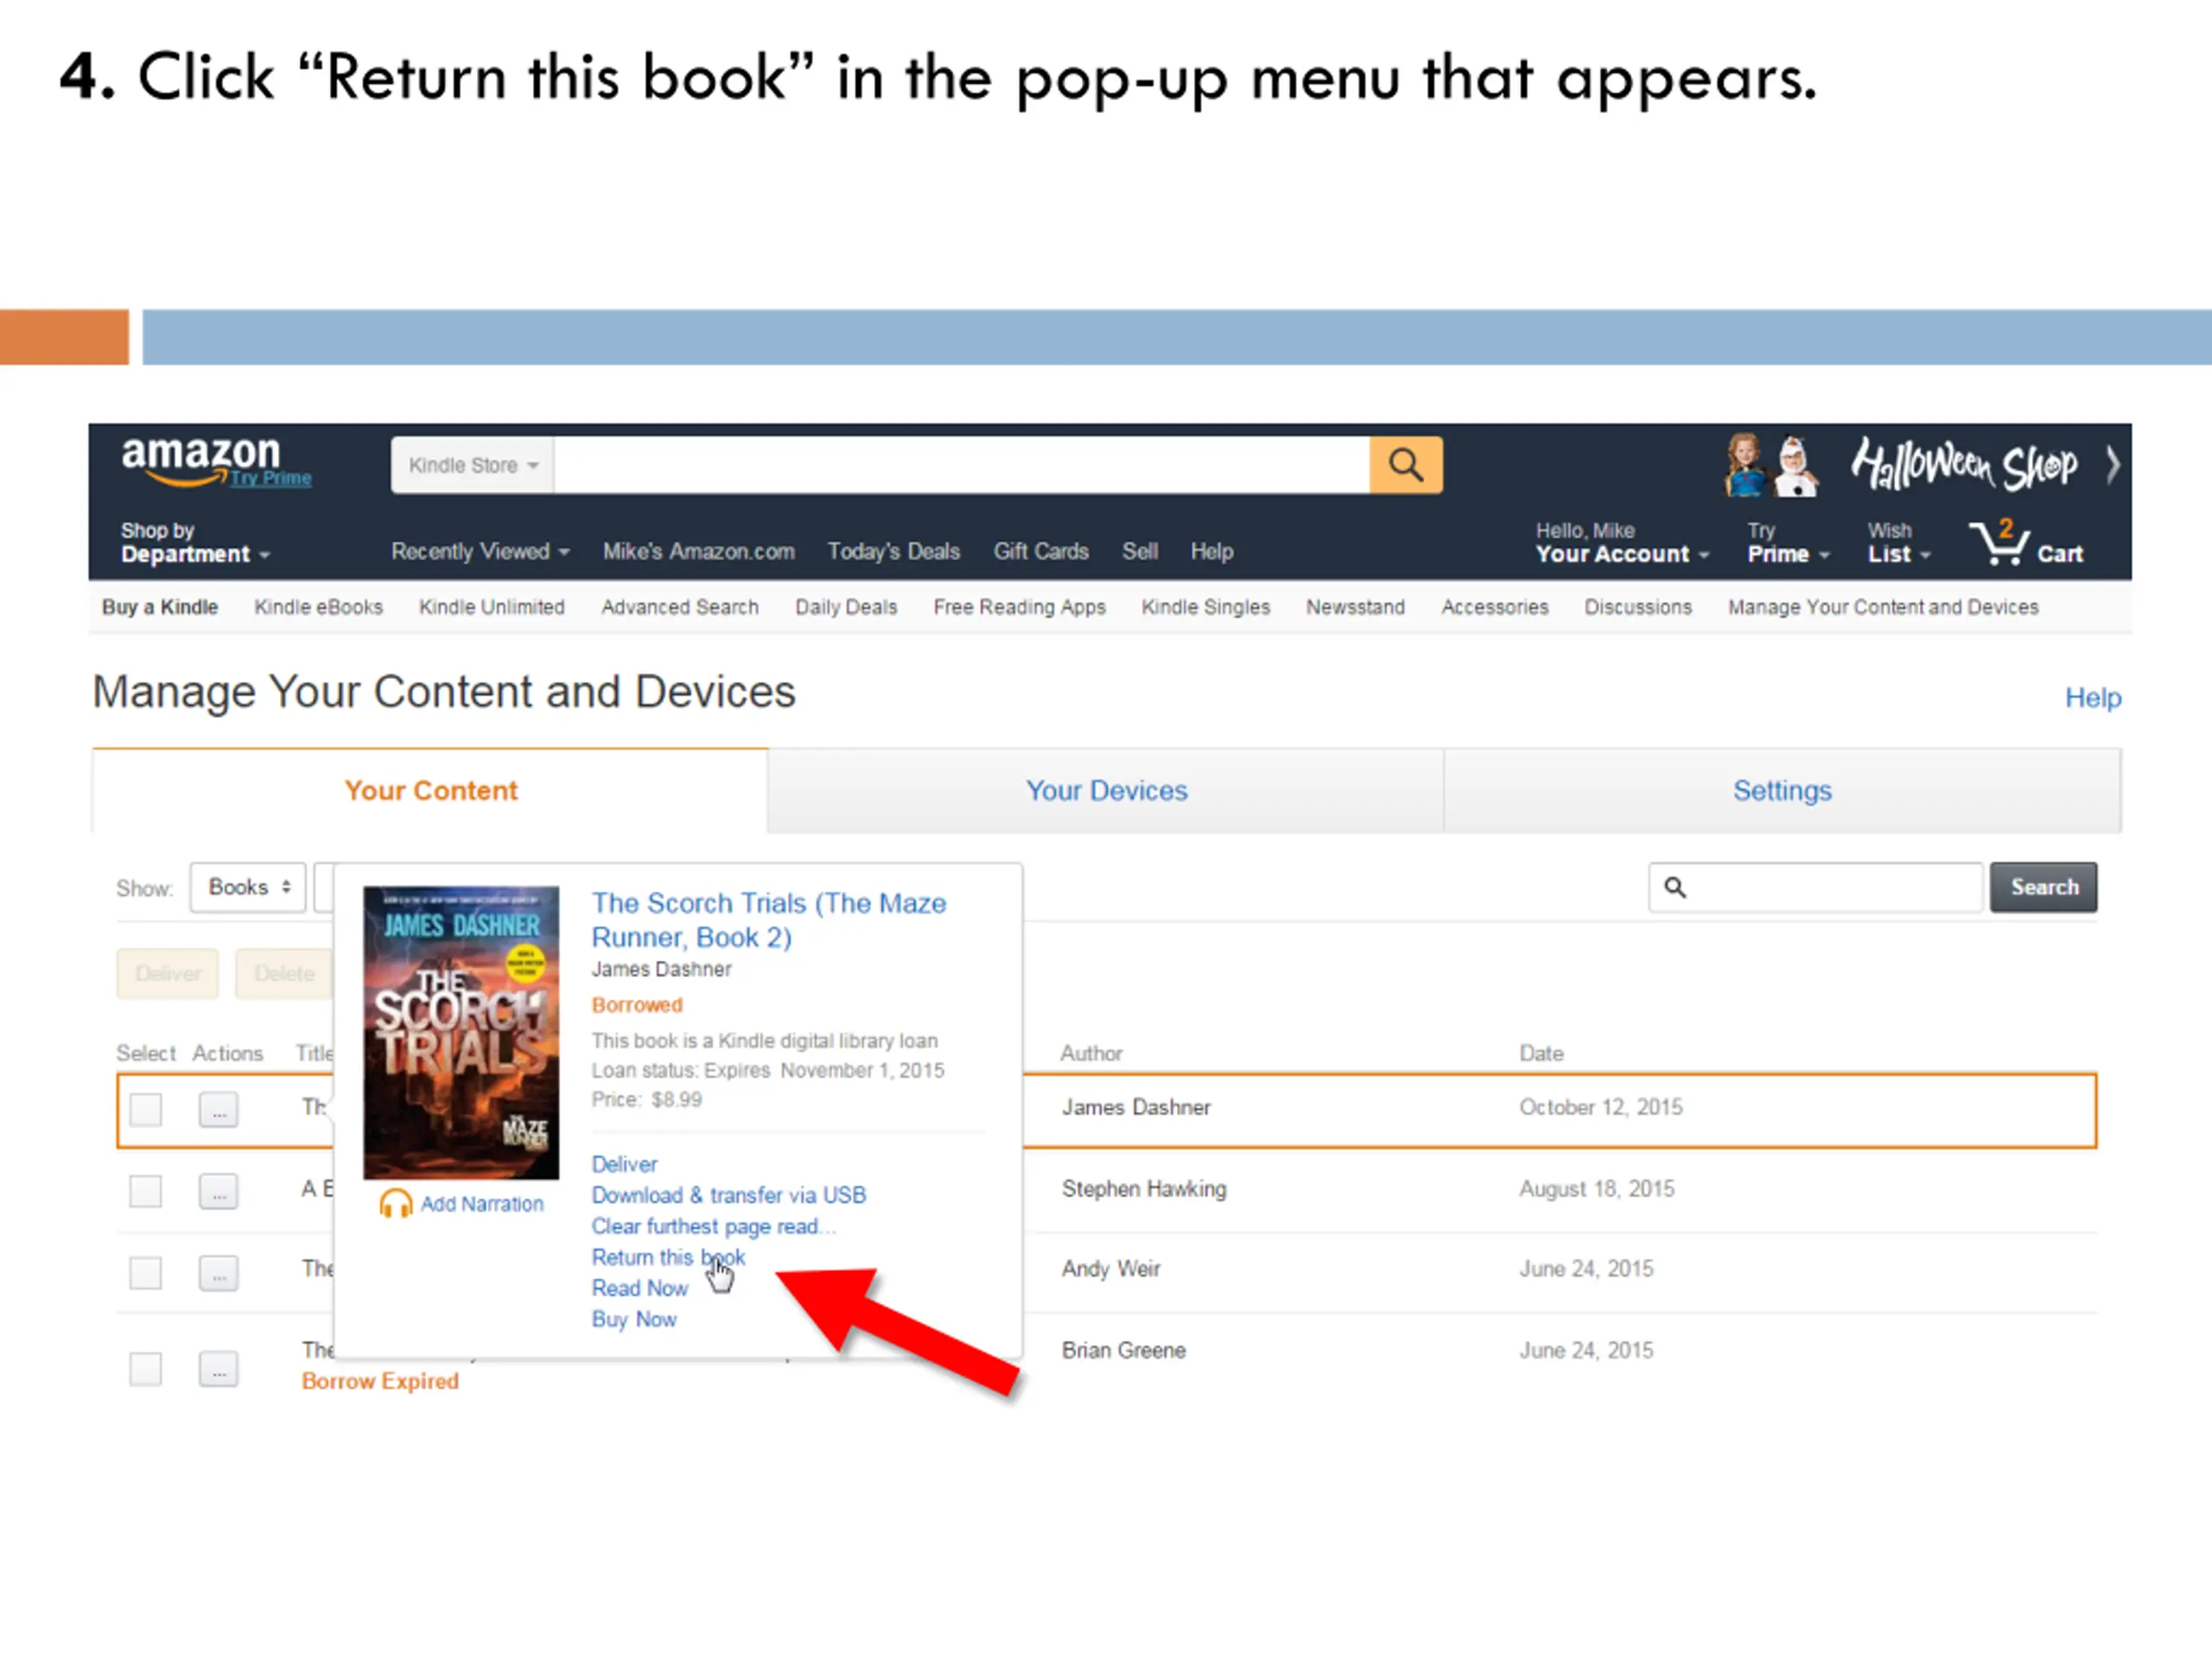Click the main Amazon search field
The image size is (2212, 1659).
pyautogui.click(x=962, y=465)
